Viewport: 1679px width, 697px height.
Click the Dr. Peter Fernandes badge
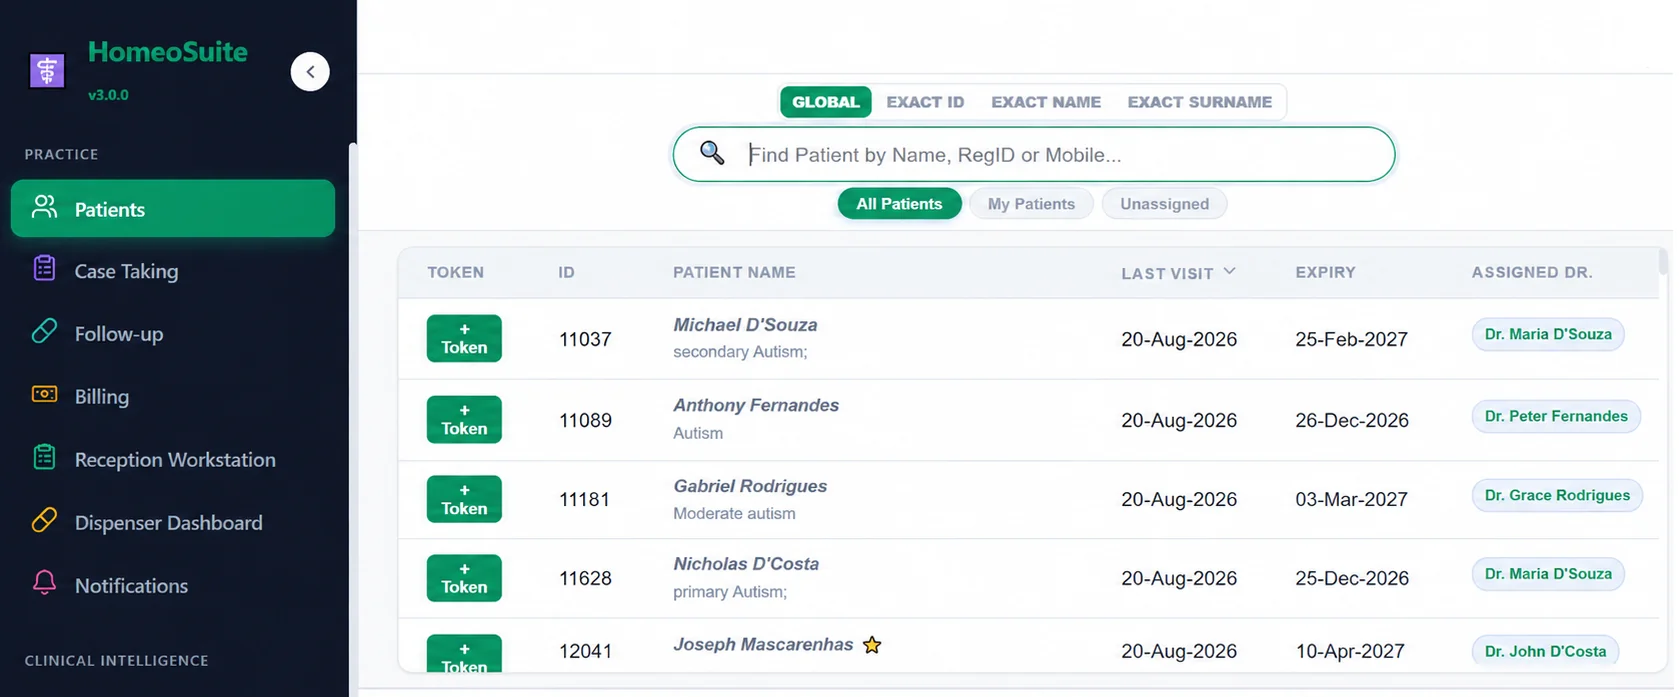[x=1556, y=416]
